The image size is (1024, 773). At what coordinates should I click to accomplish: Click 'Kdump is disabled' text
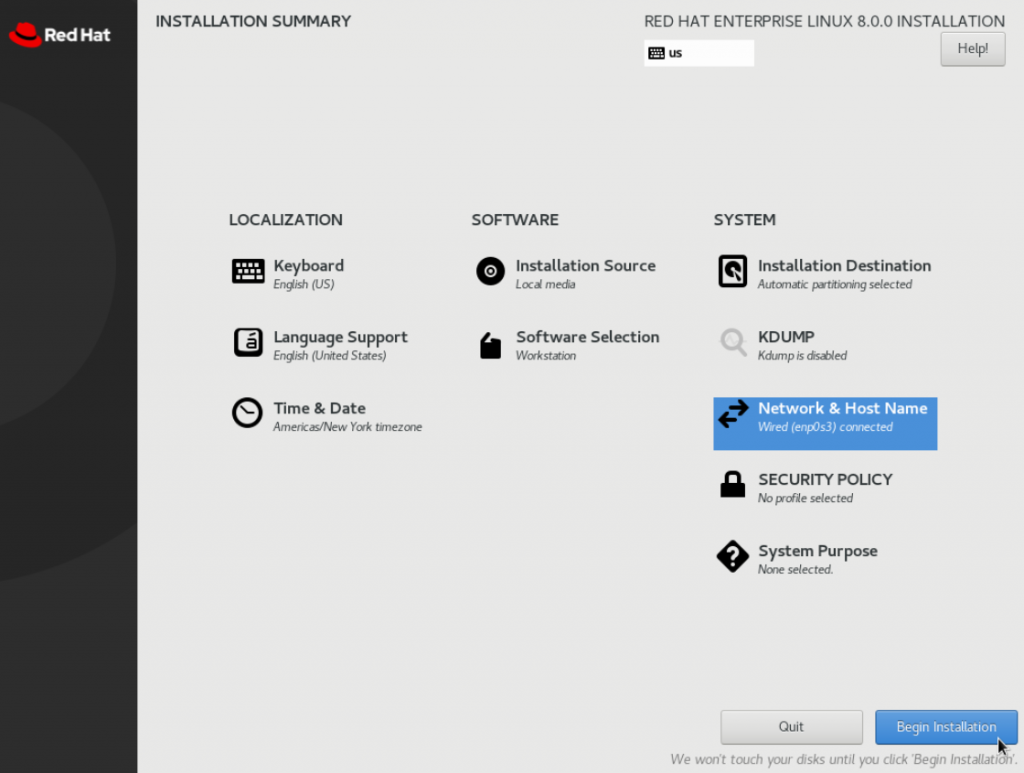click(802, 355)
